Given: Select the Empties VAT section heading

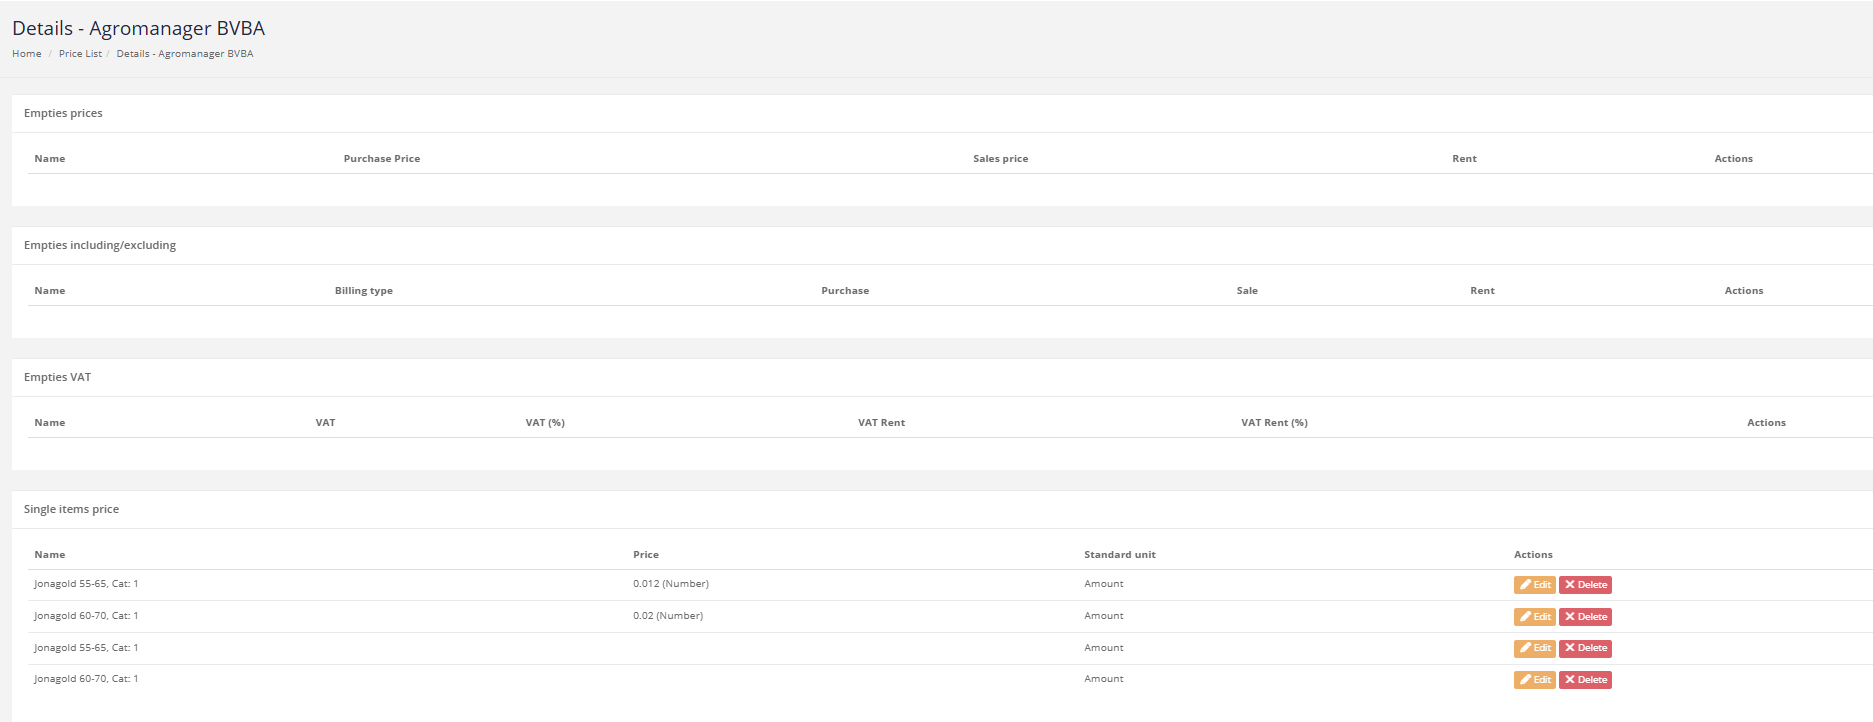Looking at the screenshot, I should tap(57, 377).
